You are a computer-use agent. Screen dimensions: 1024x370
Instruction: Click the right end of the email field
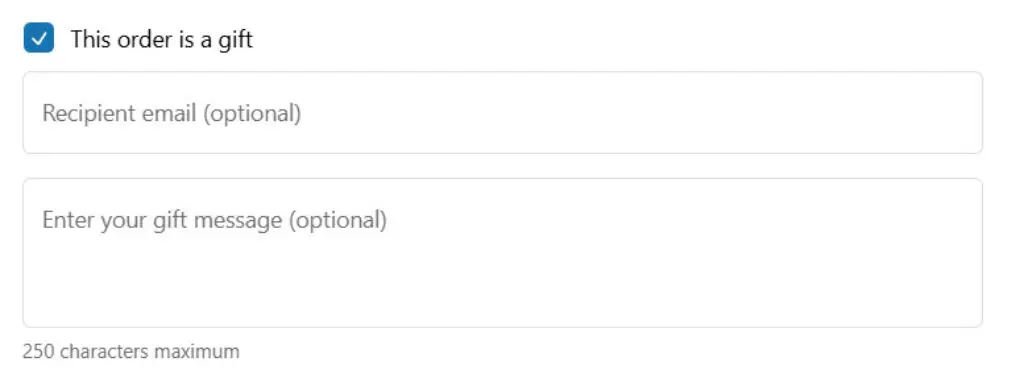click(940, 113)
